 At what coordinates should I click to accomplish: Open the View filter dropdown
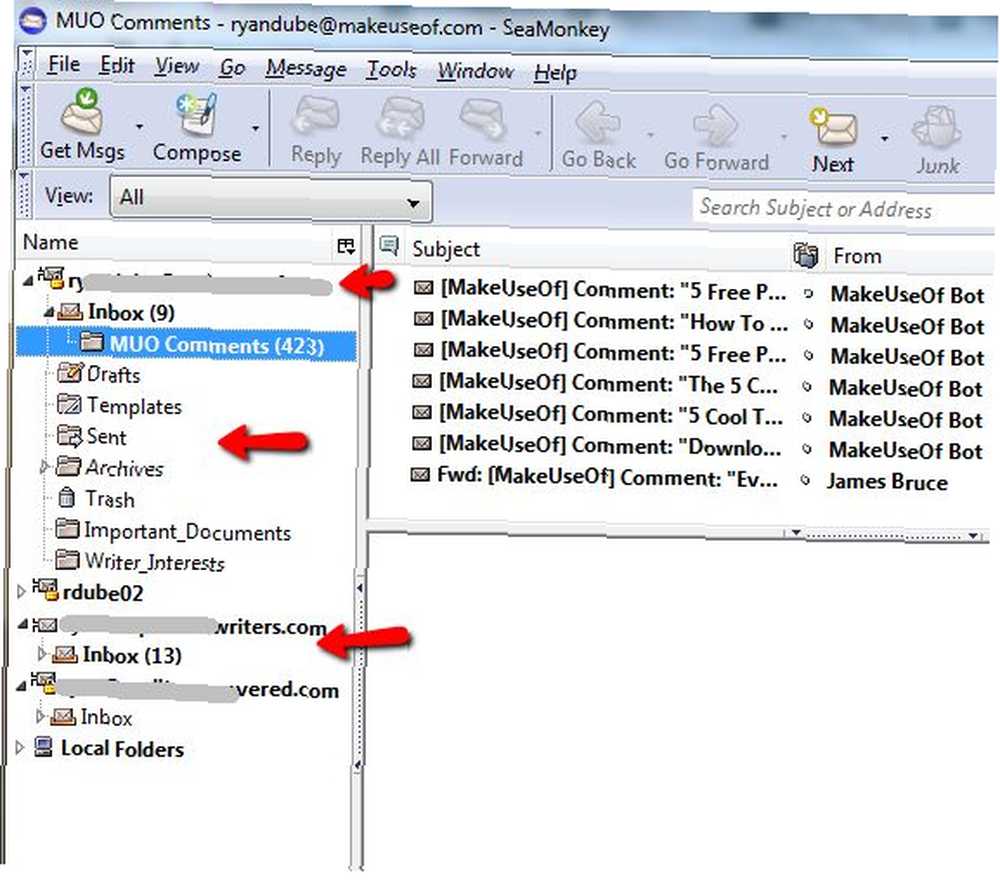[x=271, y=198]
